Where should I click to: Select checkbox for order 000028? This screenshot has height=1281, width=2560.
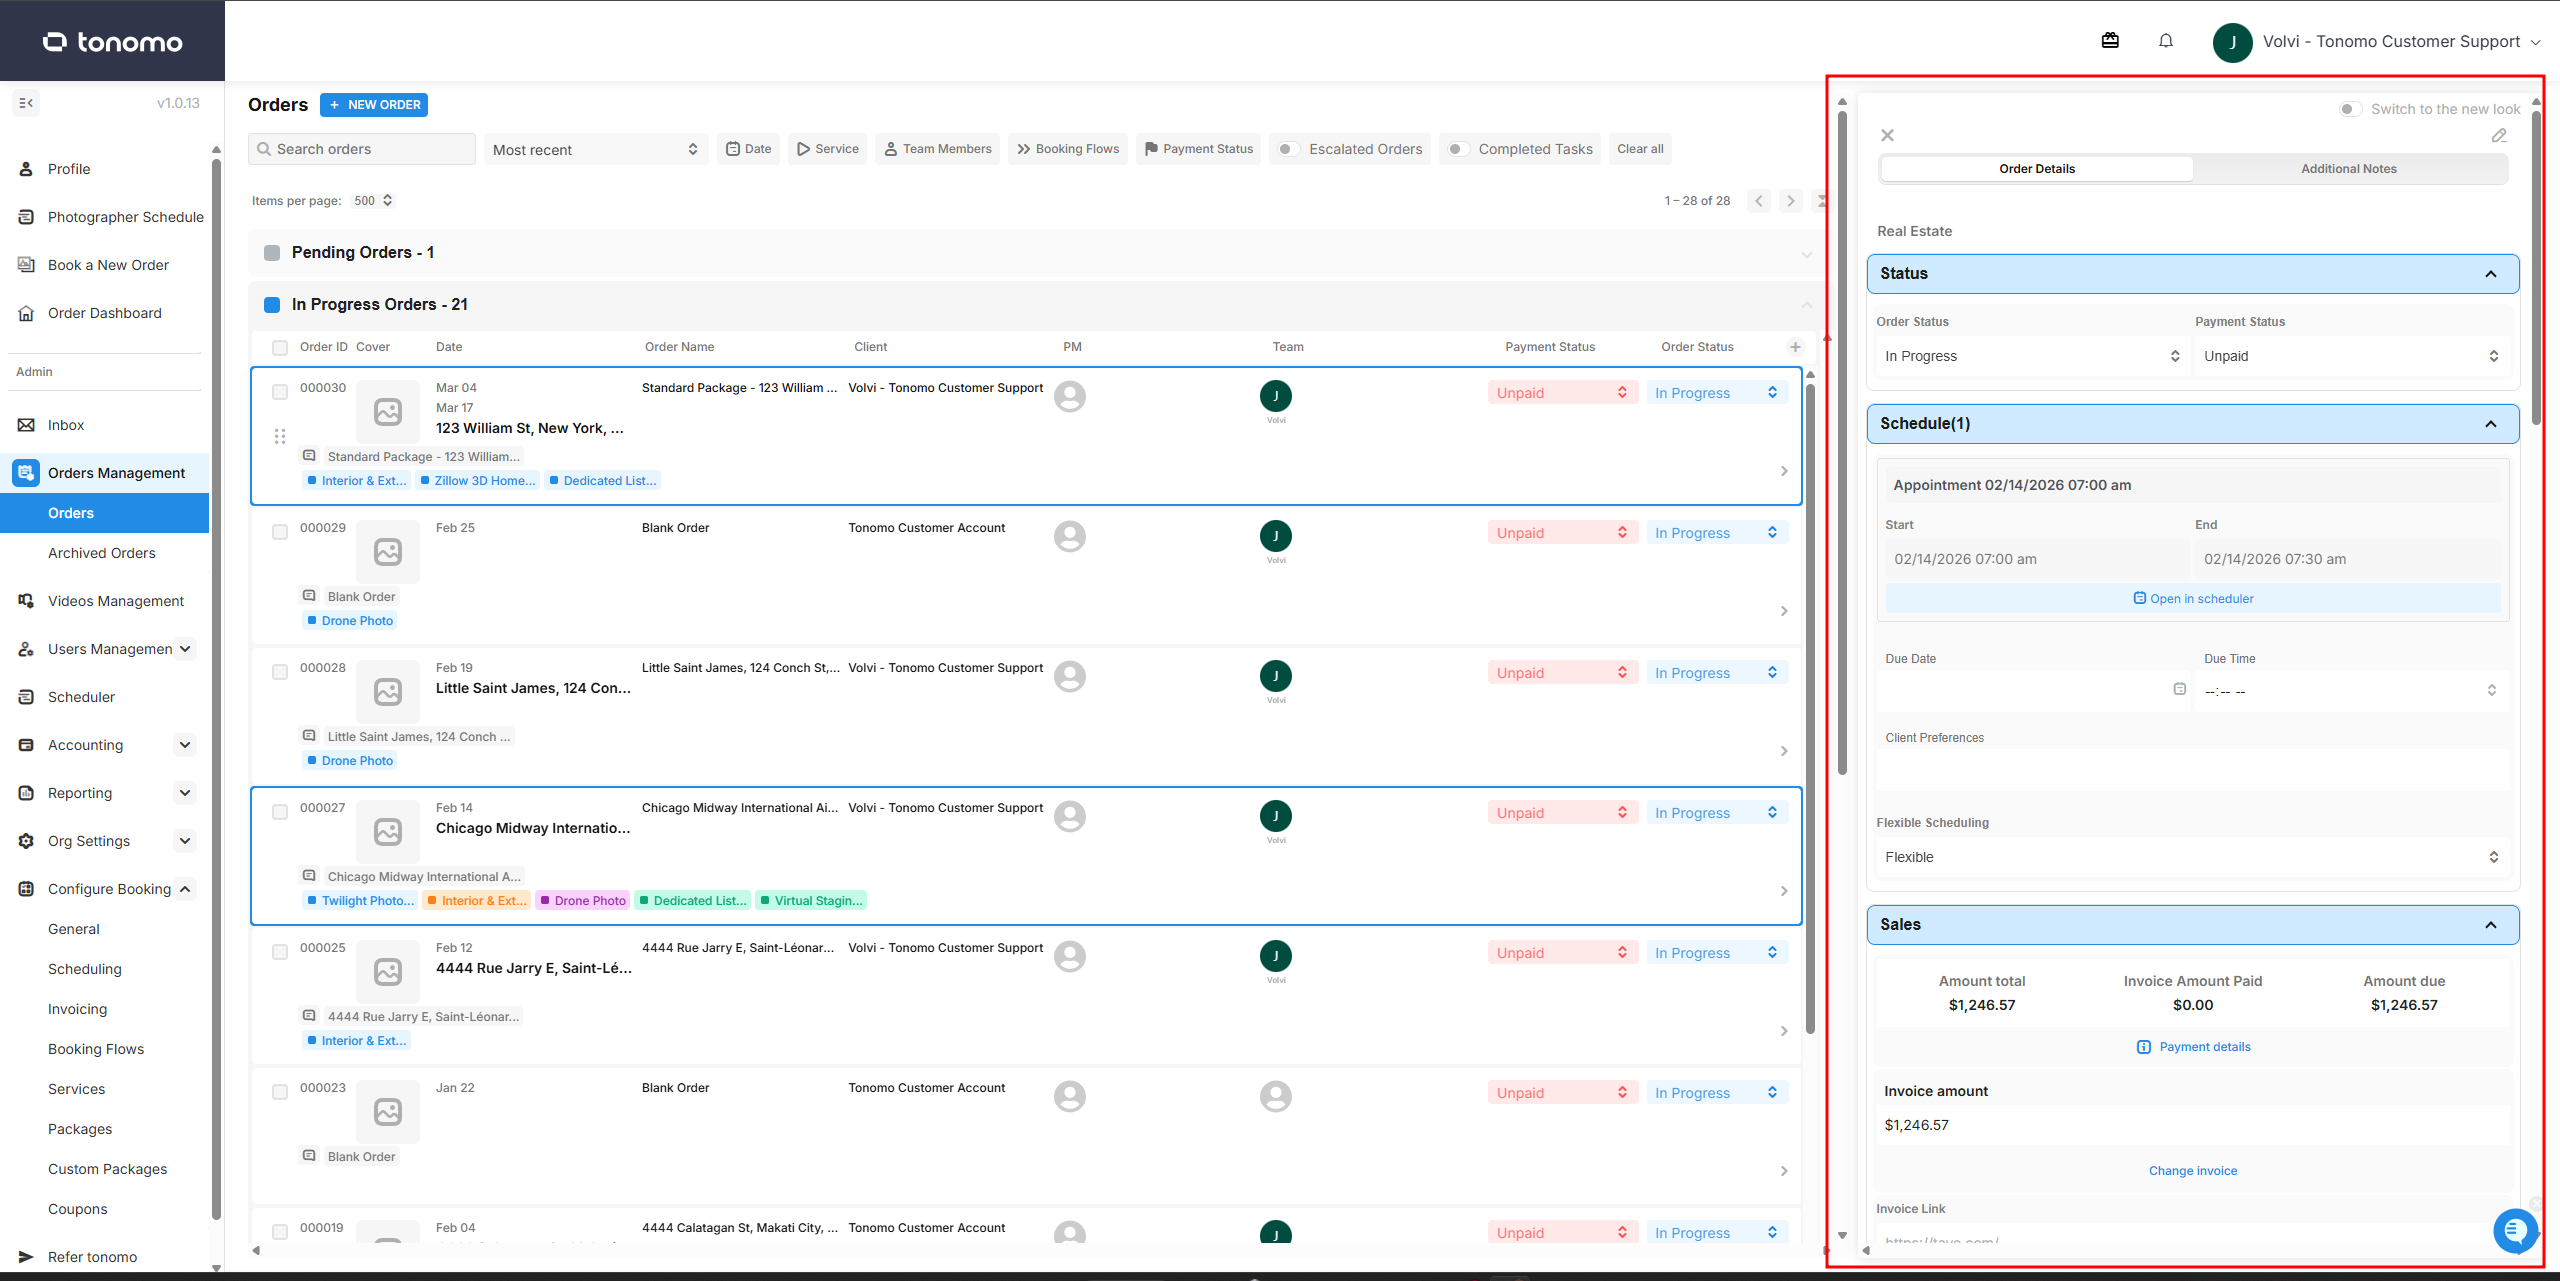click(x=280, y=672)
